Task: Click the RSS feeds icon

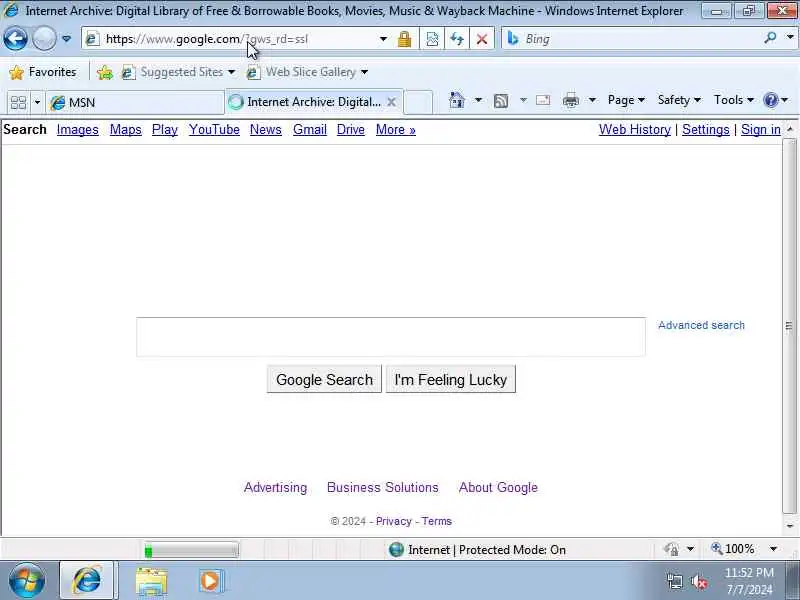Action: (501, 101)
